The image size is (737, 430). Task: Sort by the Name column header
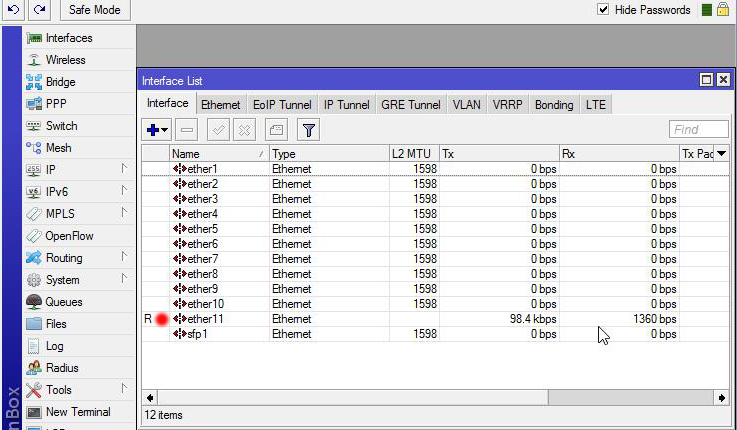[219, 154]
